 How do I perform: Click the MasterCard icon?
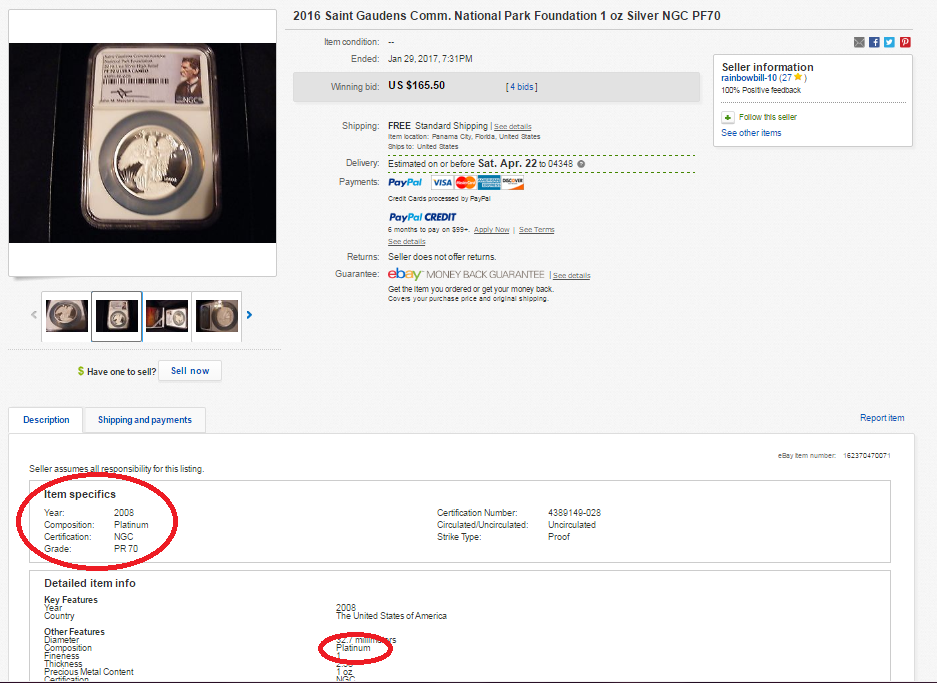pos(466,182)
